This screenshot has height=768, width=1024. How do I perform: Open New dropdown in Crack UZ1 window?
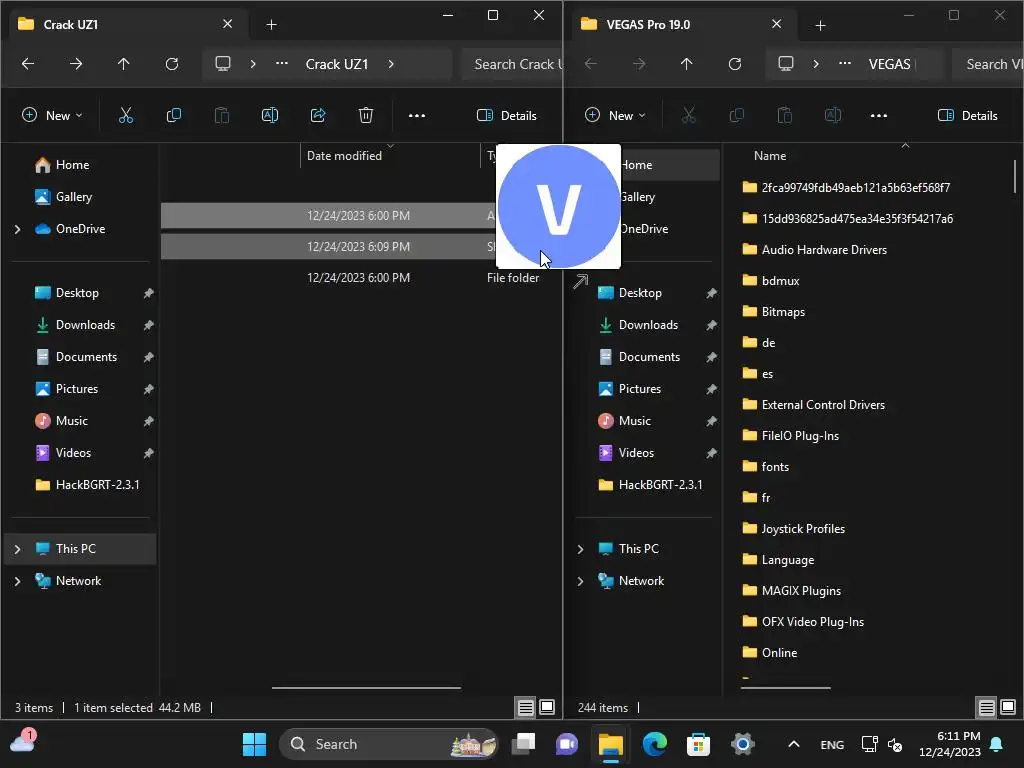[x=52, y=116]
